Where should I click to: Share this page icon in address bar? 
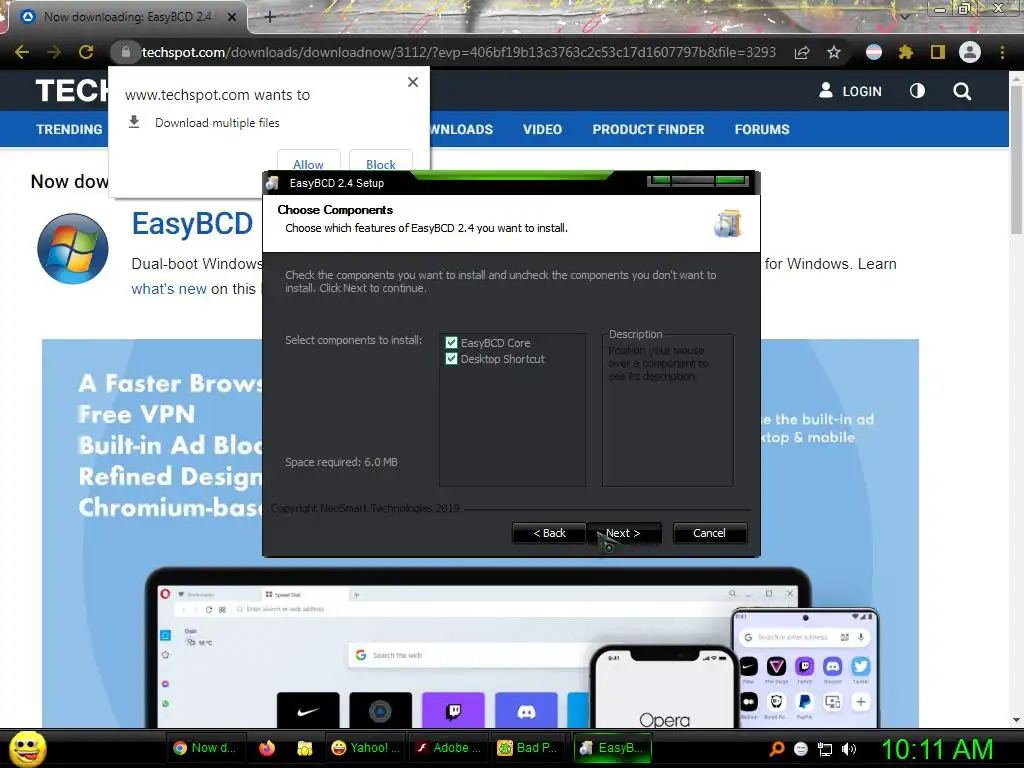pyautogui.click(x=802, y=52)
